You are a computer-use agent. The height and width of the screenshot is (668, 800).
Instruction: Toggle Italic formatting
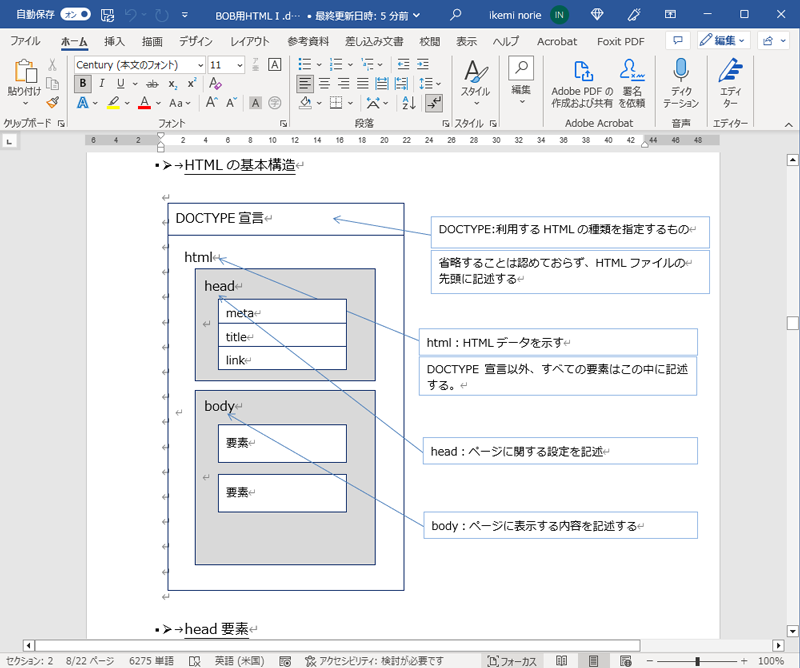click(x=102, y=84)
